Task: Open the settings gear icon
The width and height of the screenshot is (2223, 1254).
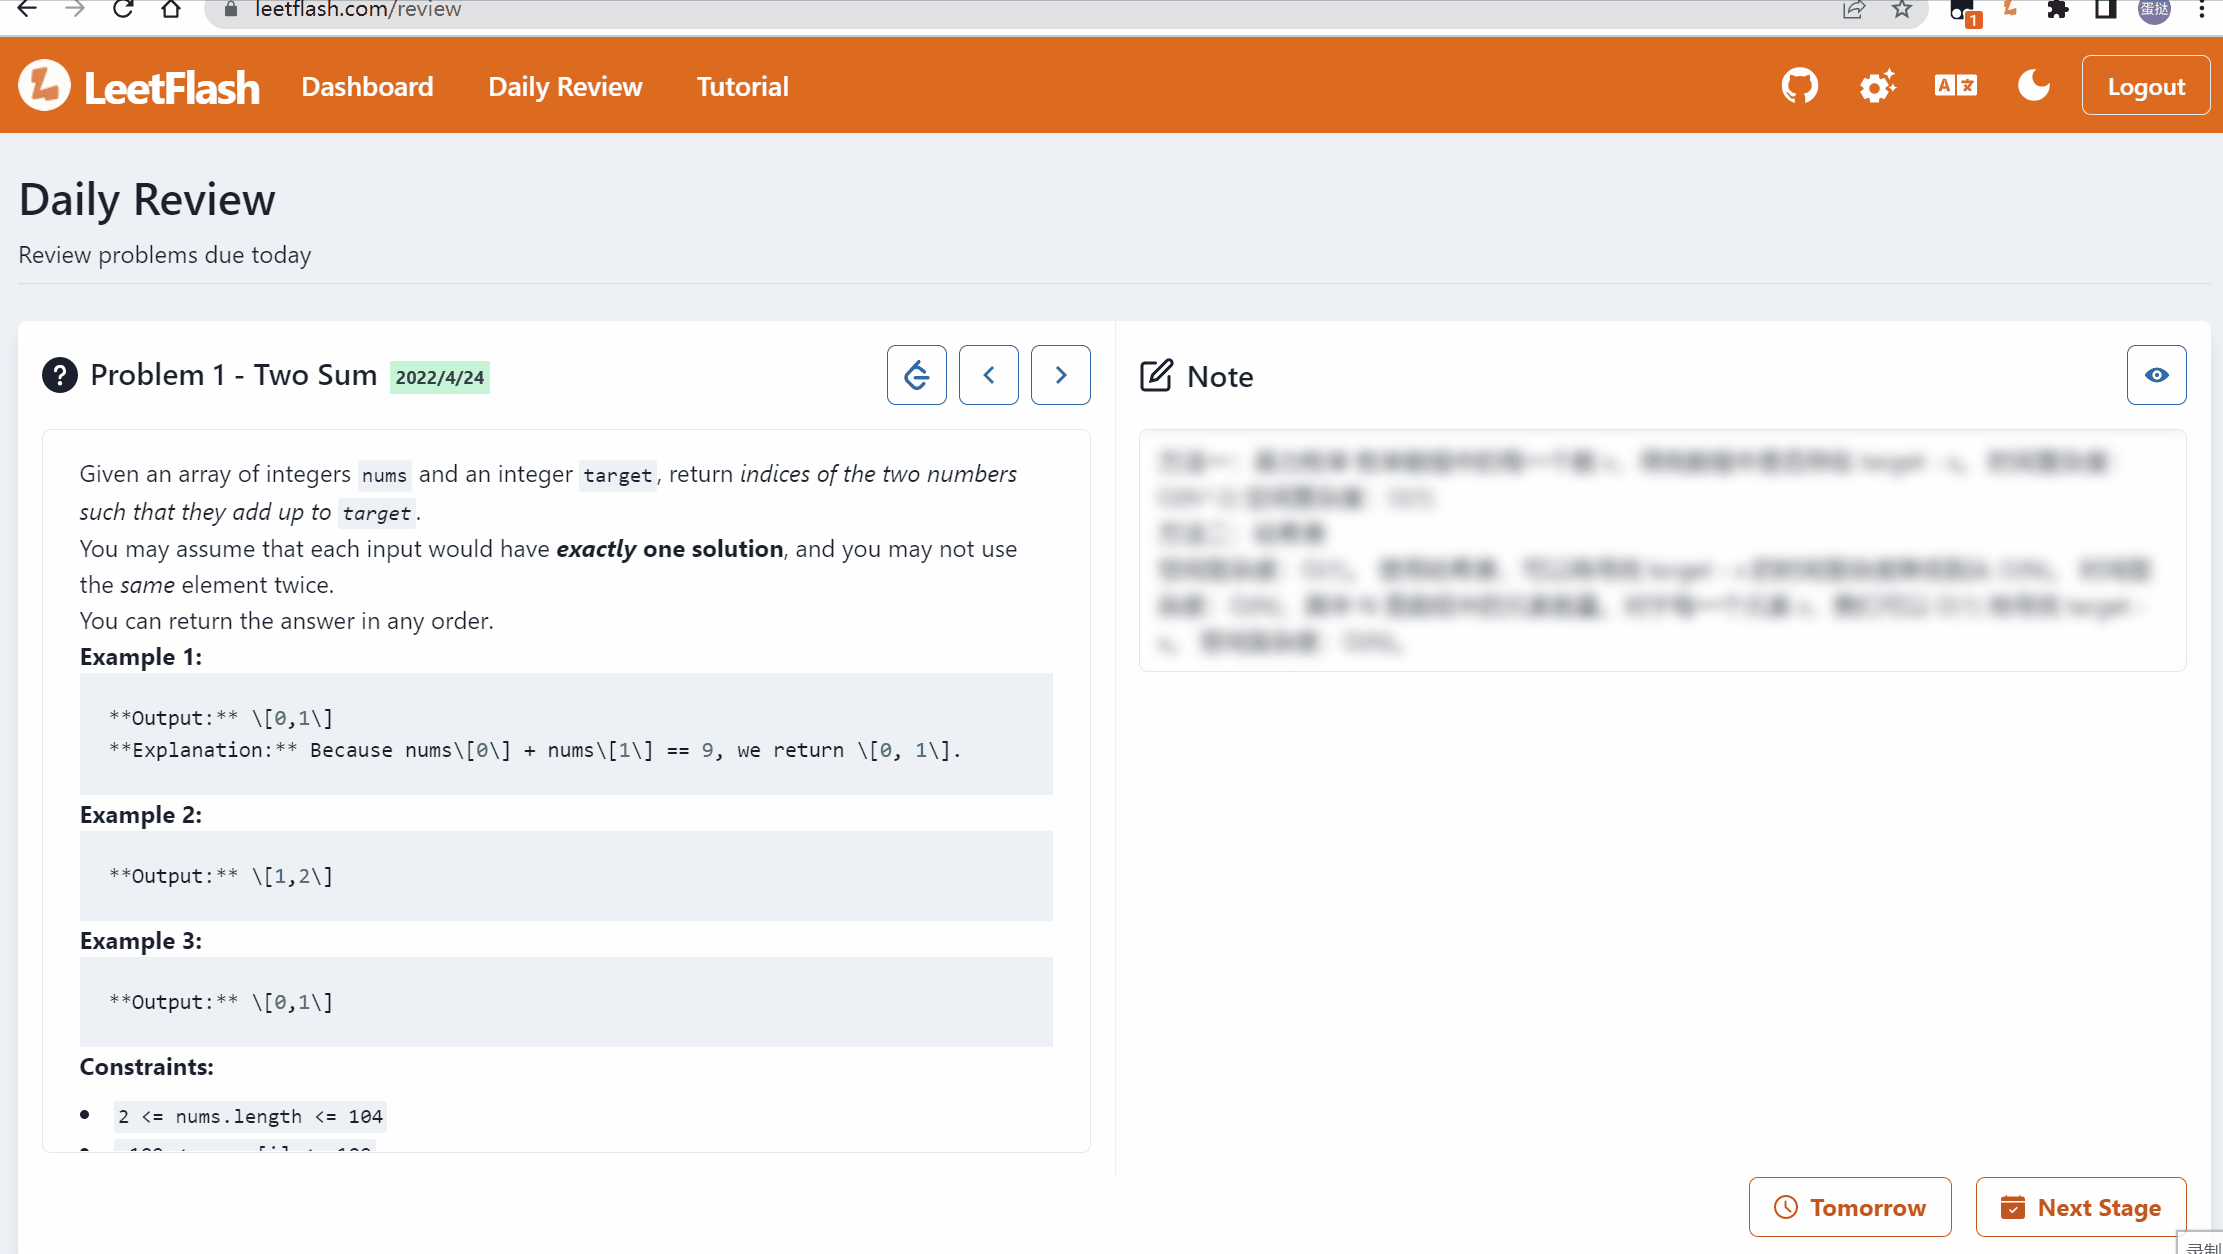Action: click(1877, 86)
